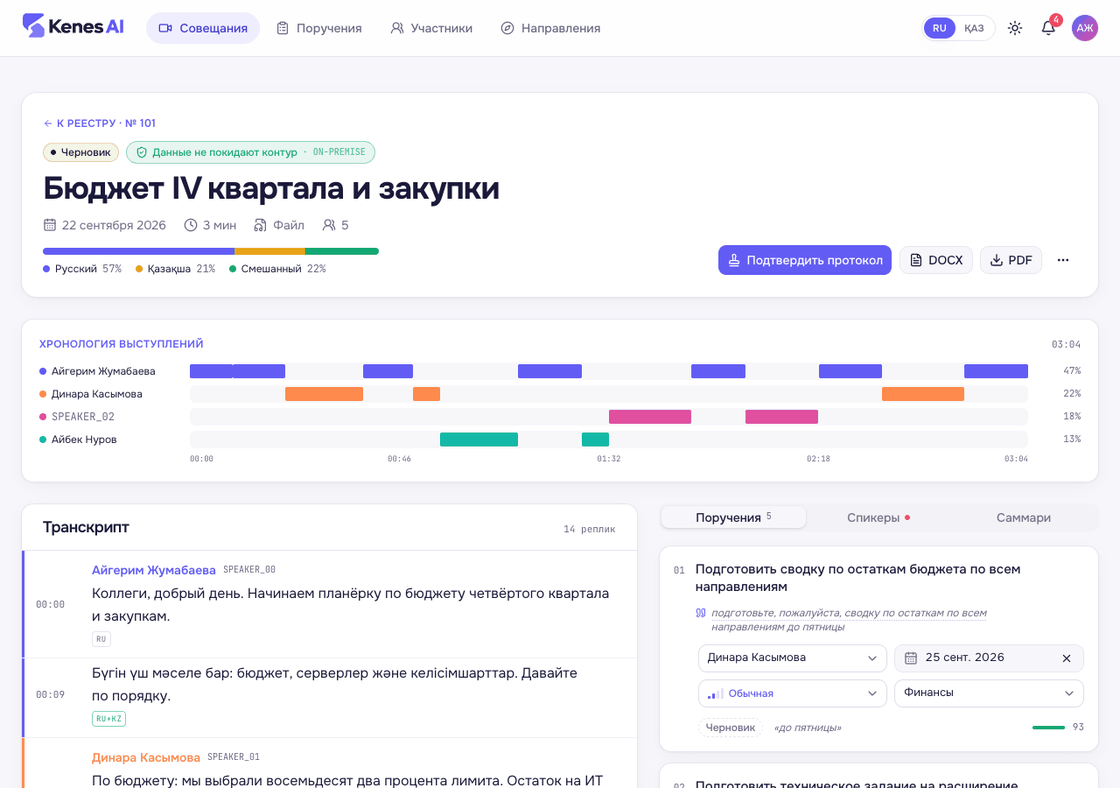Screen dimensions: 1120x788
Task: Open the АЖ user avatar menu
Action: pyautogui.click(x=1084, y=28)
